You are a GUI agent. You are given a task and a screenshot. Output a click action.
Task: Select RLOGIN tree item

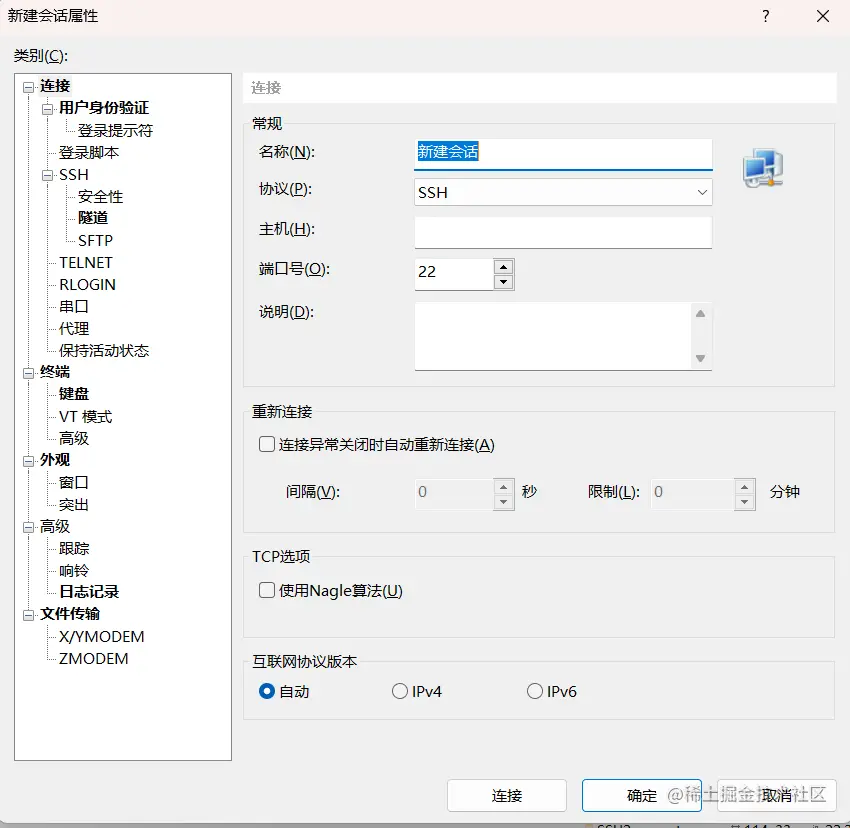[x=87, y=285]
